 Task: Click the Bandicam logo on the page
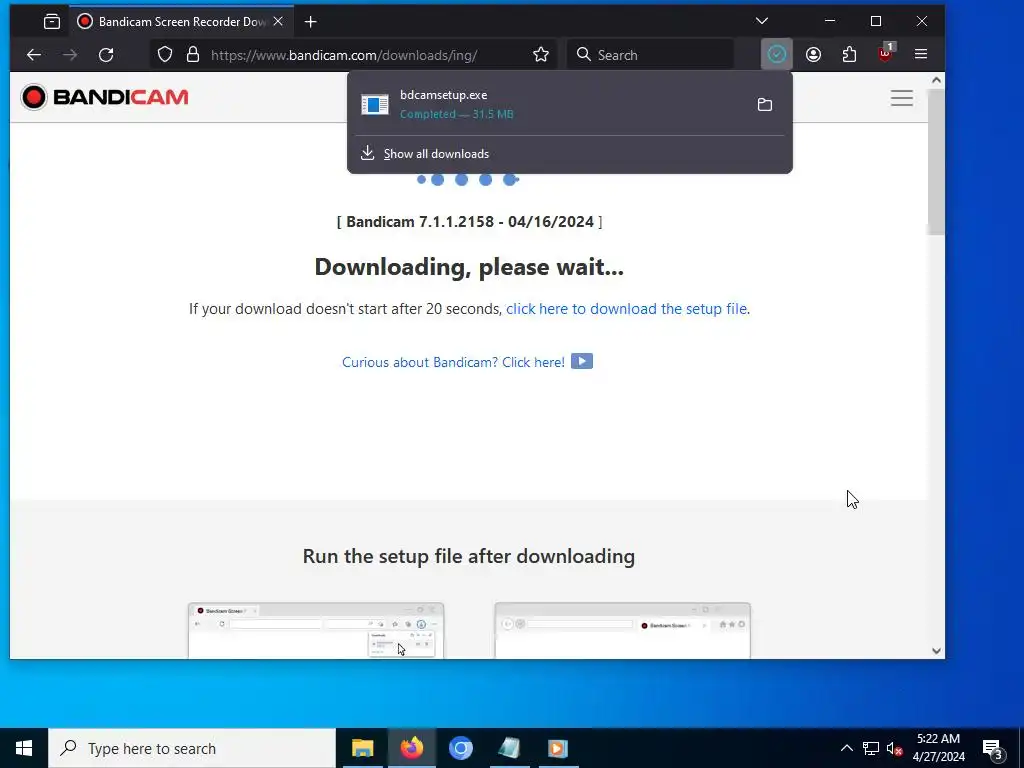(x=104, y=97)
